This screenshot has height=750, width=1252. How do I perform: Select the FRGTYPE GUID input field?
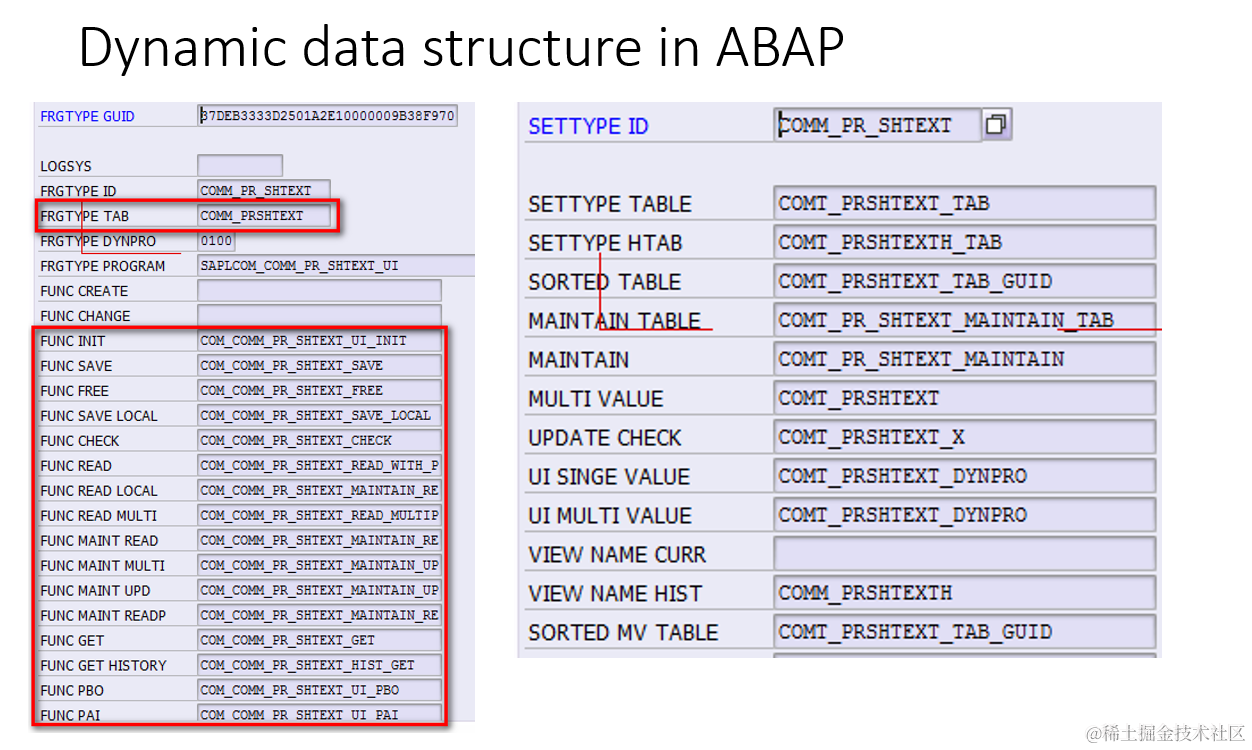(328, 116)
